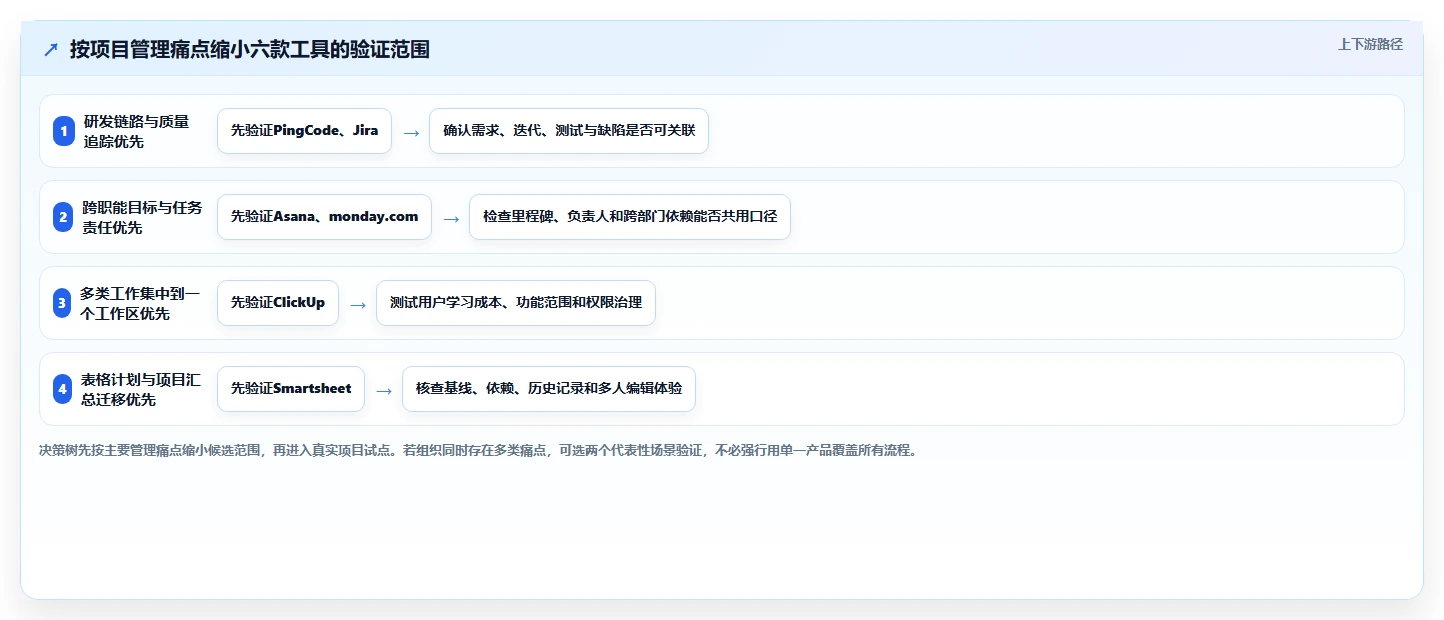Click the text 多类工作集中到一个工作区优先
The width and height of the screenshot is (1444, 620).
click(140, 303)
